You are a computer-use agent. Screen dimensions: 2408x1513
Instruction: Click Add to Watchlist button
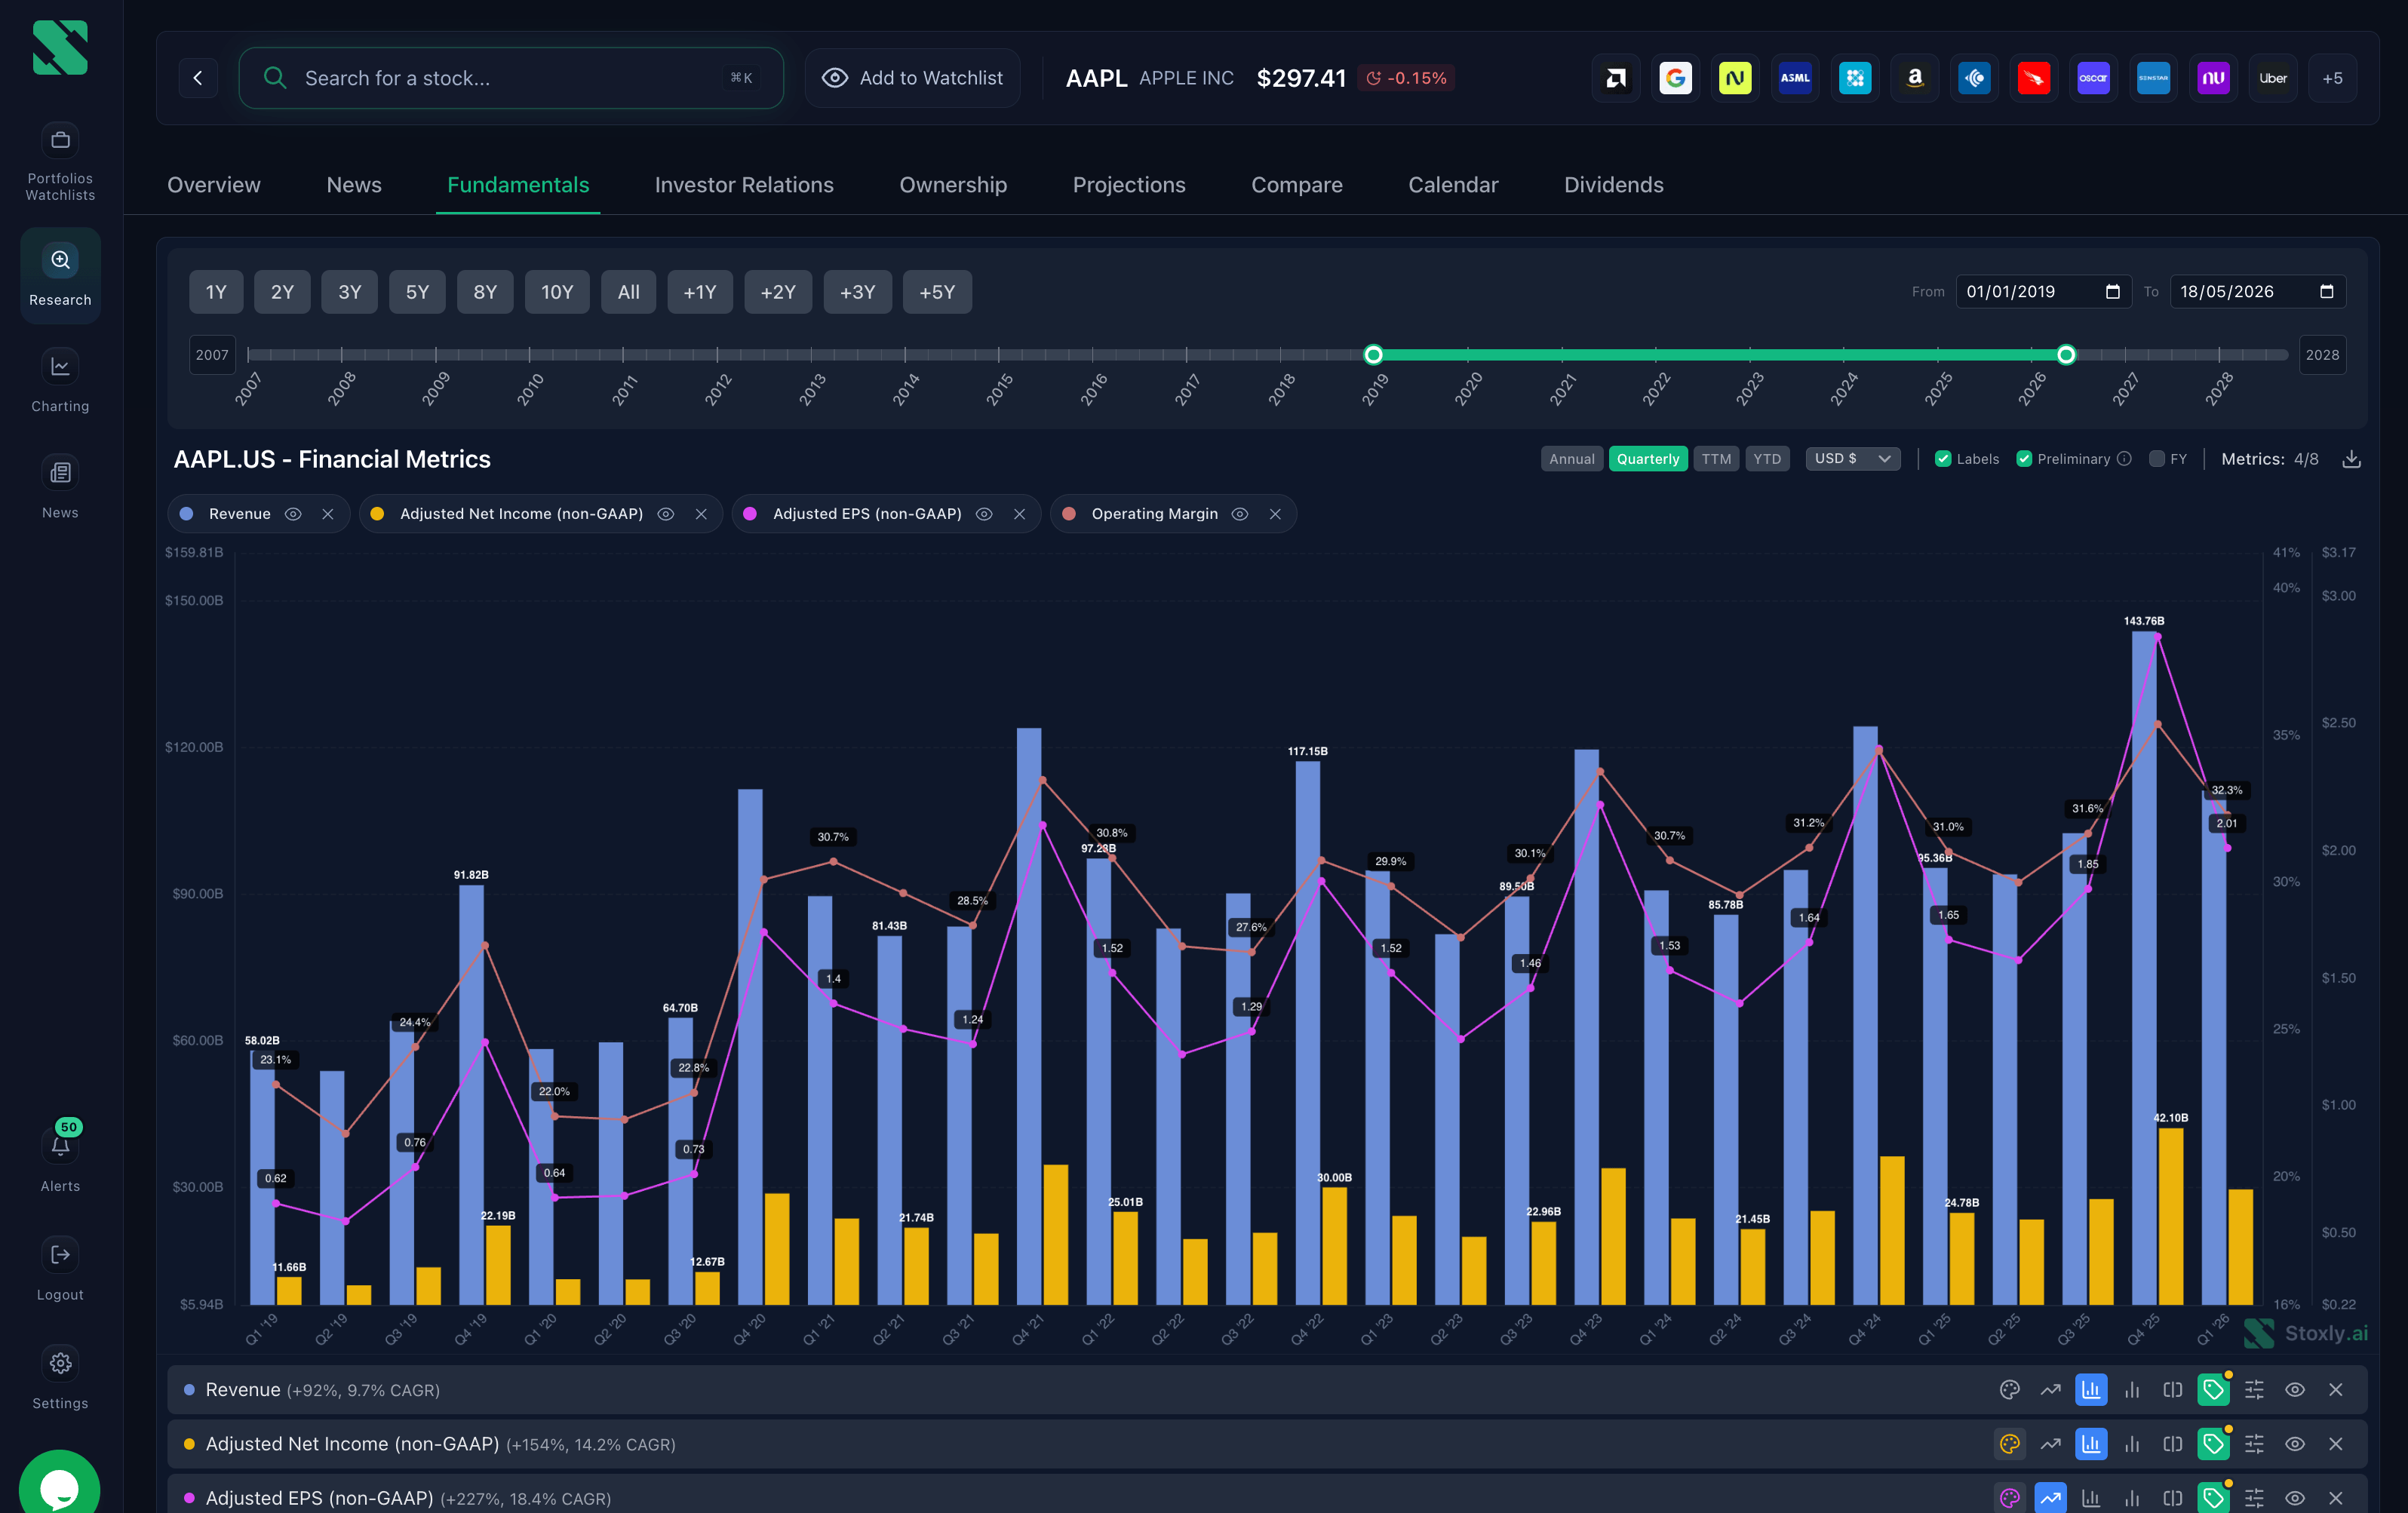click(913, 78)
